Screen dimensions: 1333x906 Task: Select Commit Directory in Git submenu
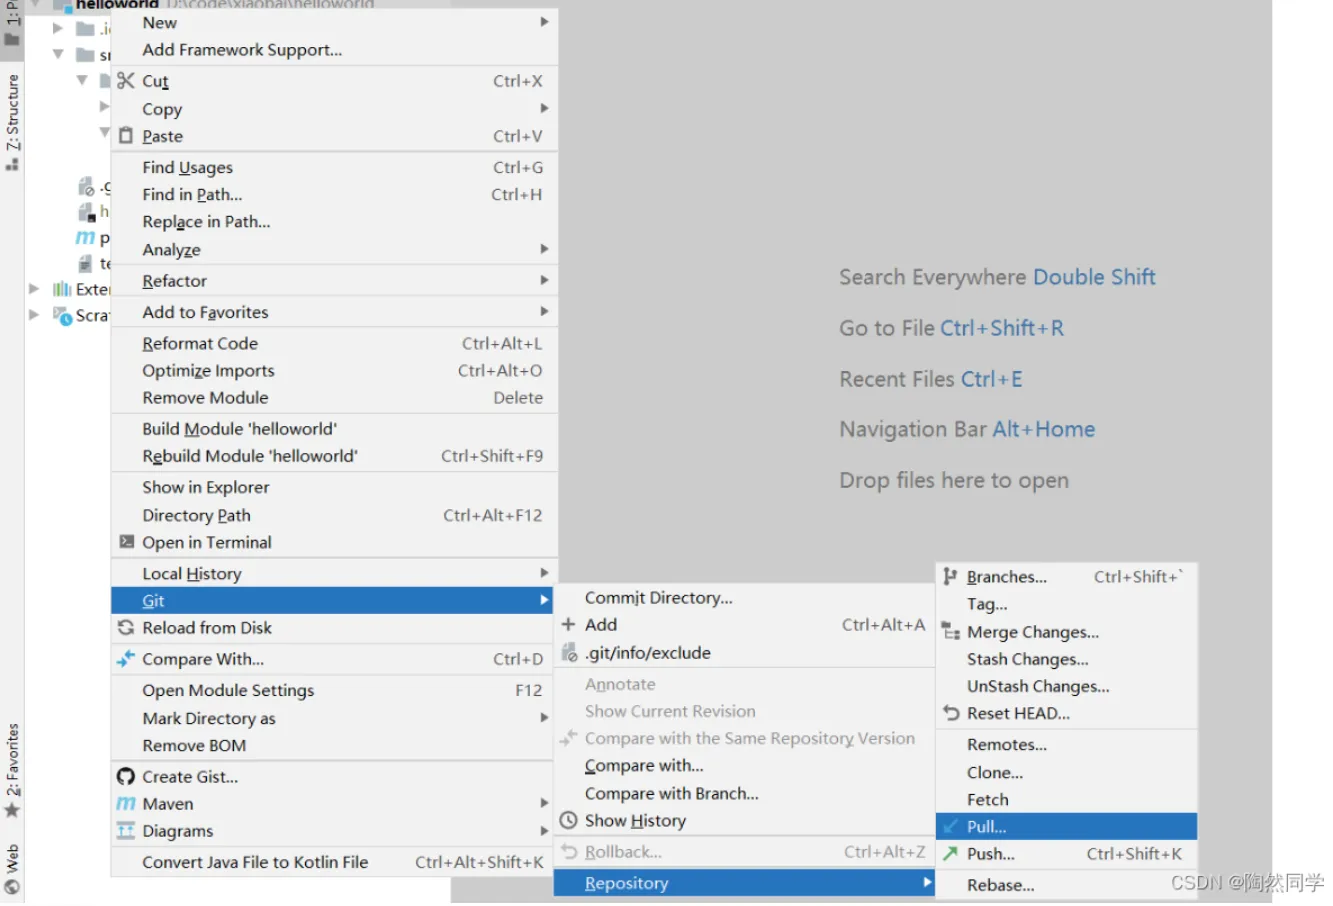pyautogui.click(x=745, y=598)
